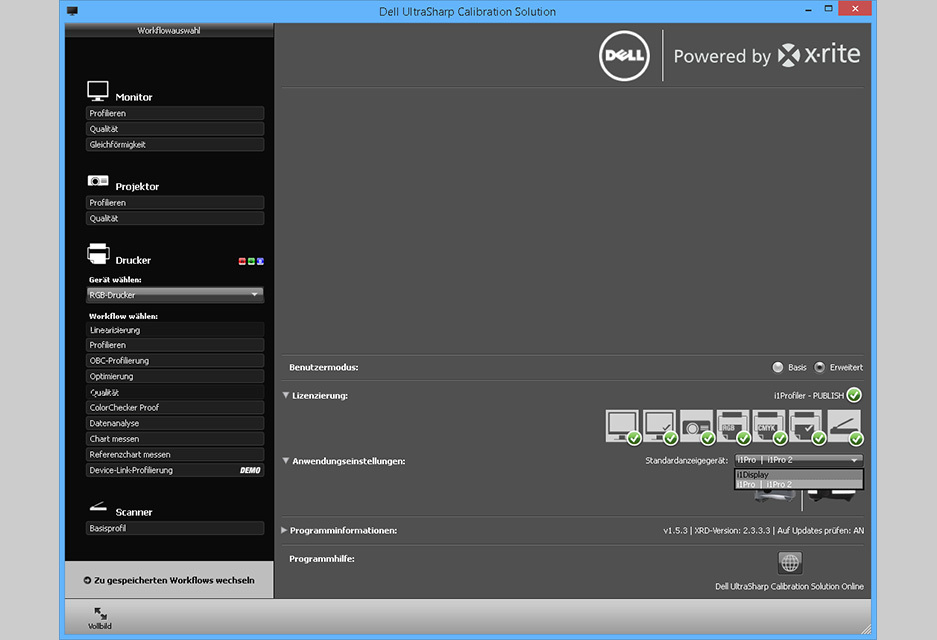937x640 pixels.
Task: Click the Projektor category icon
Action: pyautogui.click(x=98, y=180)
